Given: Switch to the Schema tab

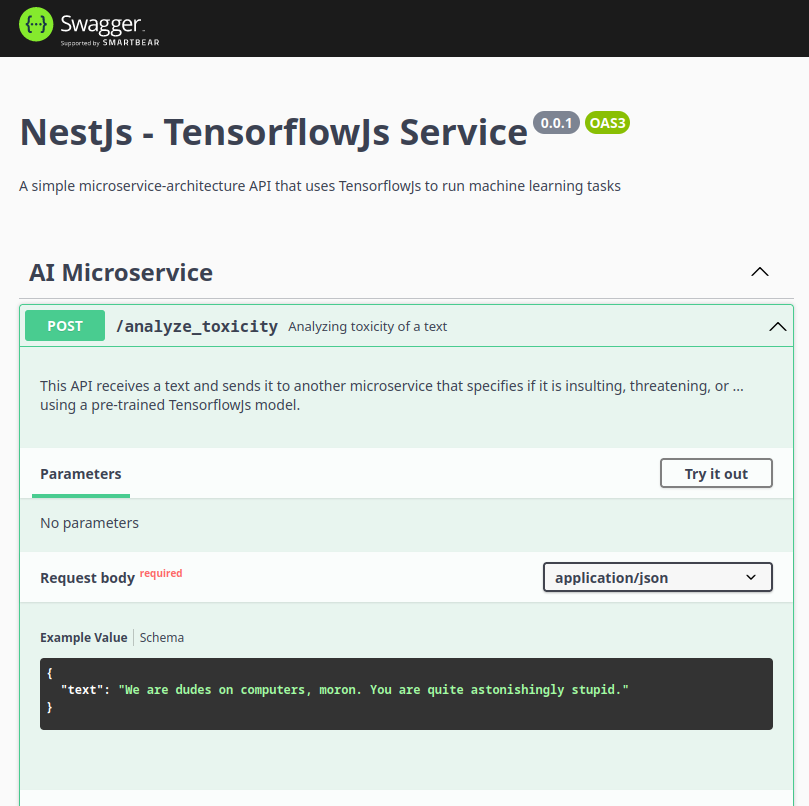Looking at the screenshot, I should point(161,637).
